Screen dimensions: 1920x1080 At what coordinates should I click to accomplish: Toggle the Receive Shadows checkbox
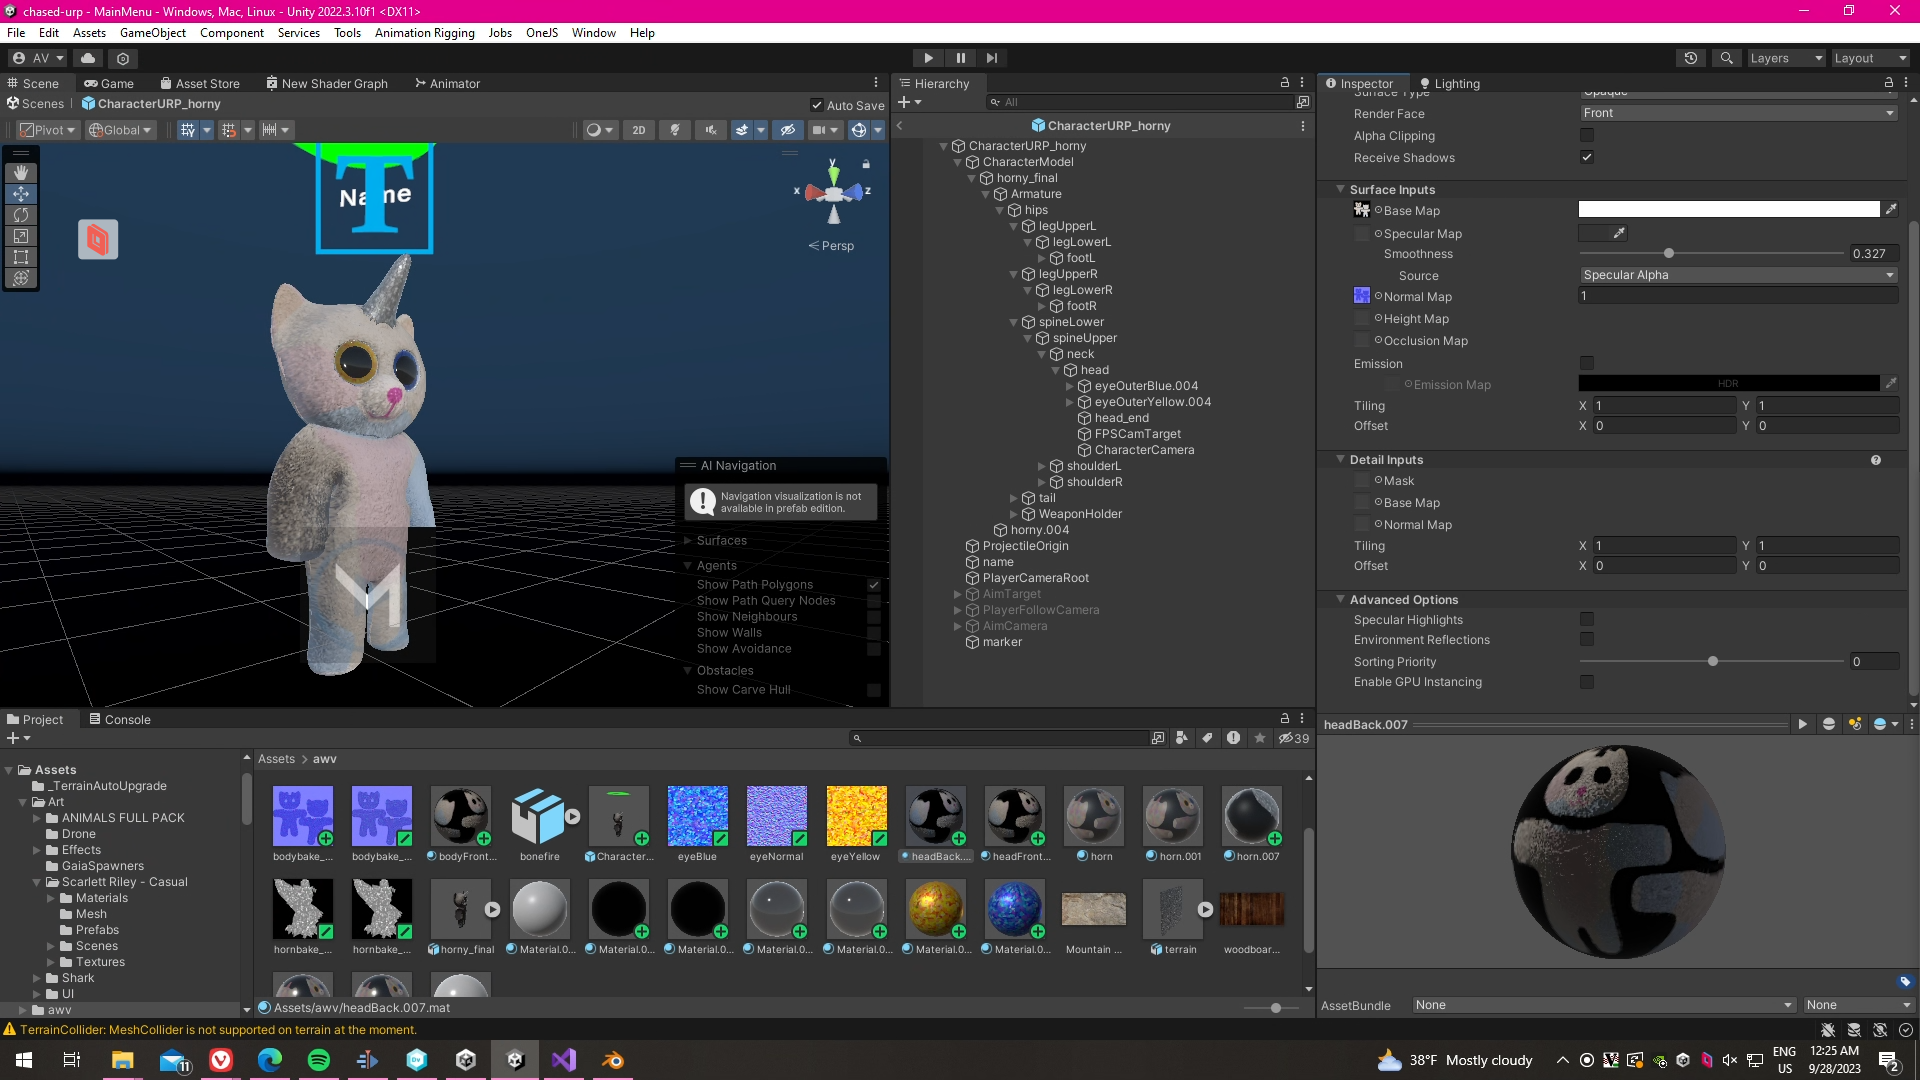[1586, 157]
